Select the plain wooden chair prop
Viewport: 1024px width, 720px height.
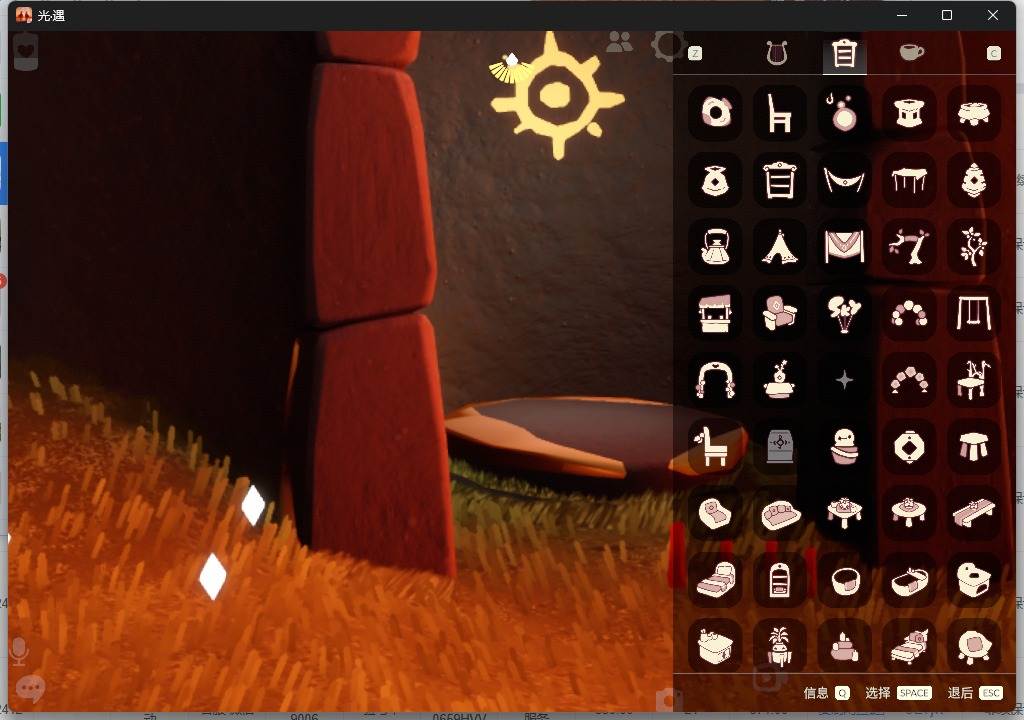(779, 113)
